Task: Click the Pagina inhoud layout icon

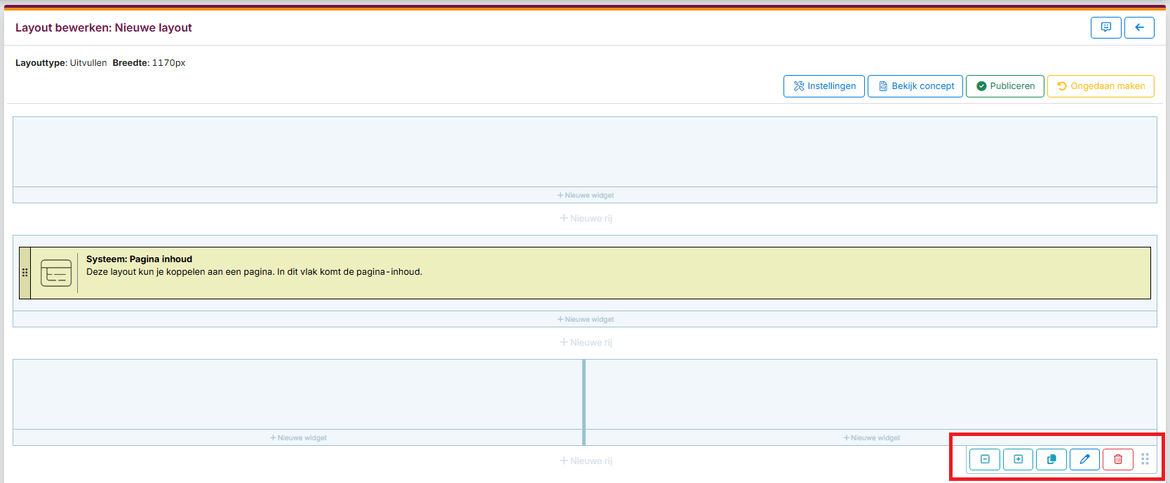Action: coord(56,273)
